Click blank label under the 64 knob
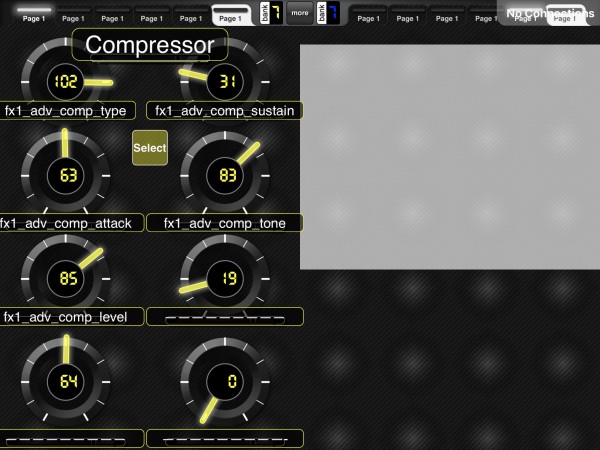The image size is (600, 450). point(71,439)
